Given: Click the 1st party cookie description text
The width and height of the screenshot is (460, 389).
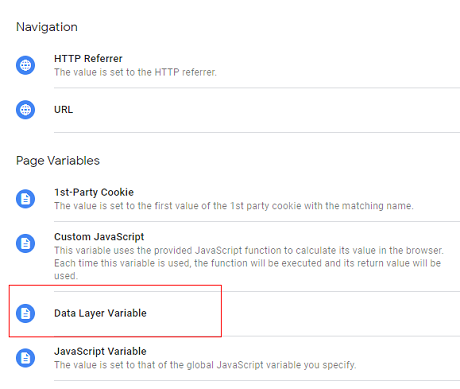Looking at the screenshot, I should tap(234, 206).
